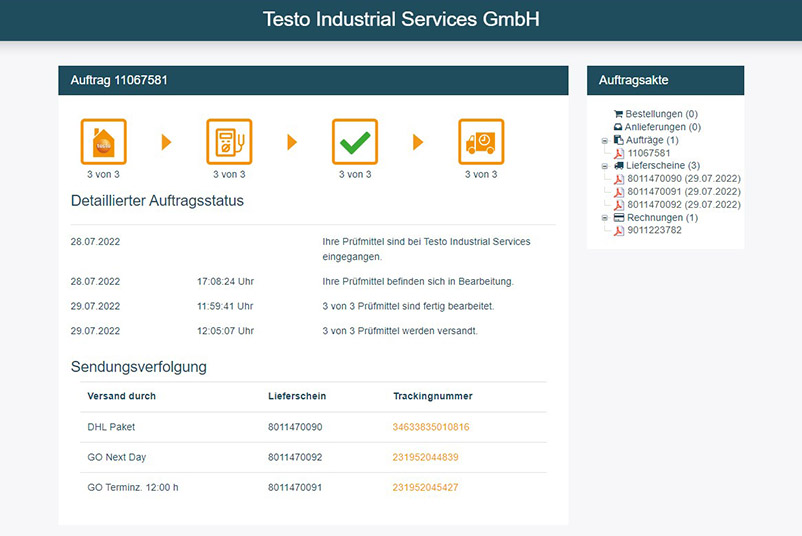Click the measuring device in-process icon
802x536 pixels.
pyautogui.click(x=229, y=142)
